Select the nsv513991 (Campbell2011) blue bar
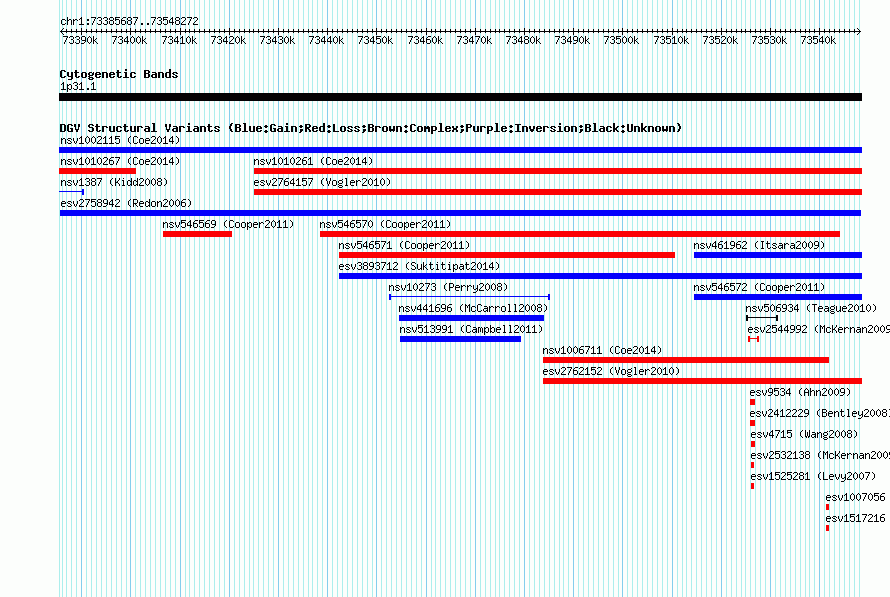Image resolution: width=890 pixels, height=597 pixels. [460, 339]
